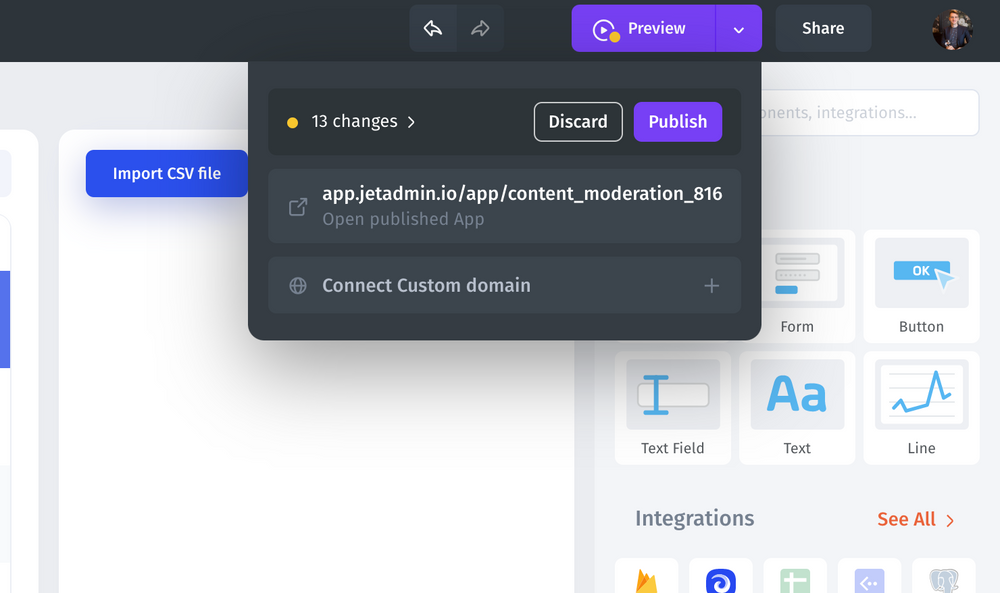Select the Button component icon
Image resolution: width=1000 pixels, height=593 pixels.
(920, 272)
